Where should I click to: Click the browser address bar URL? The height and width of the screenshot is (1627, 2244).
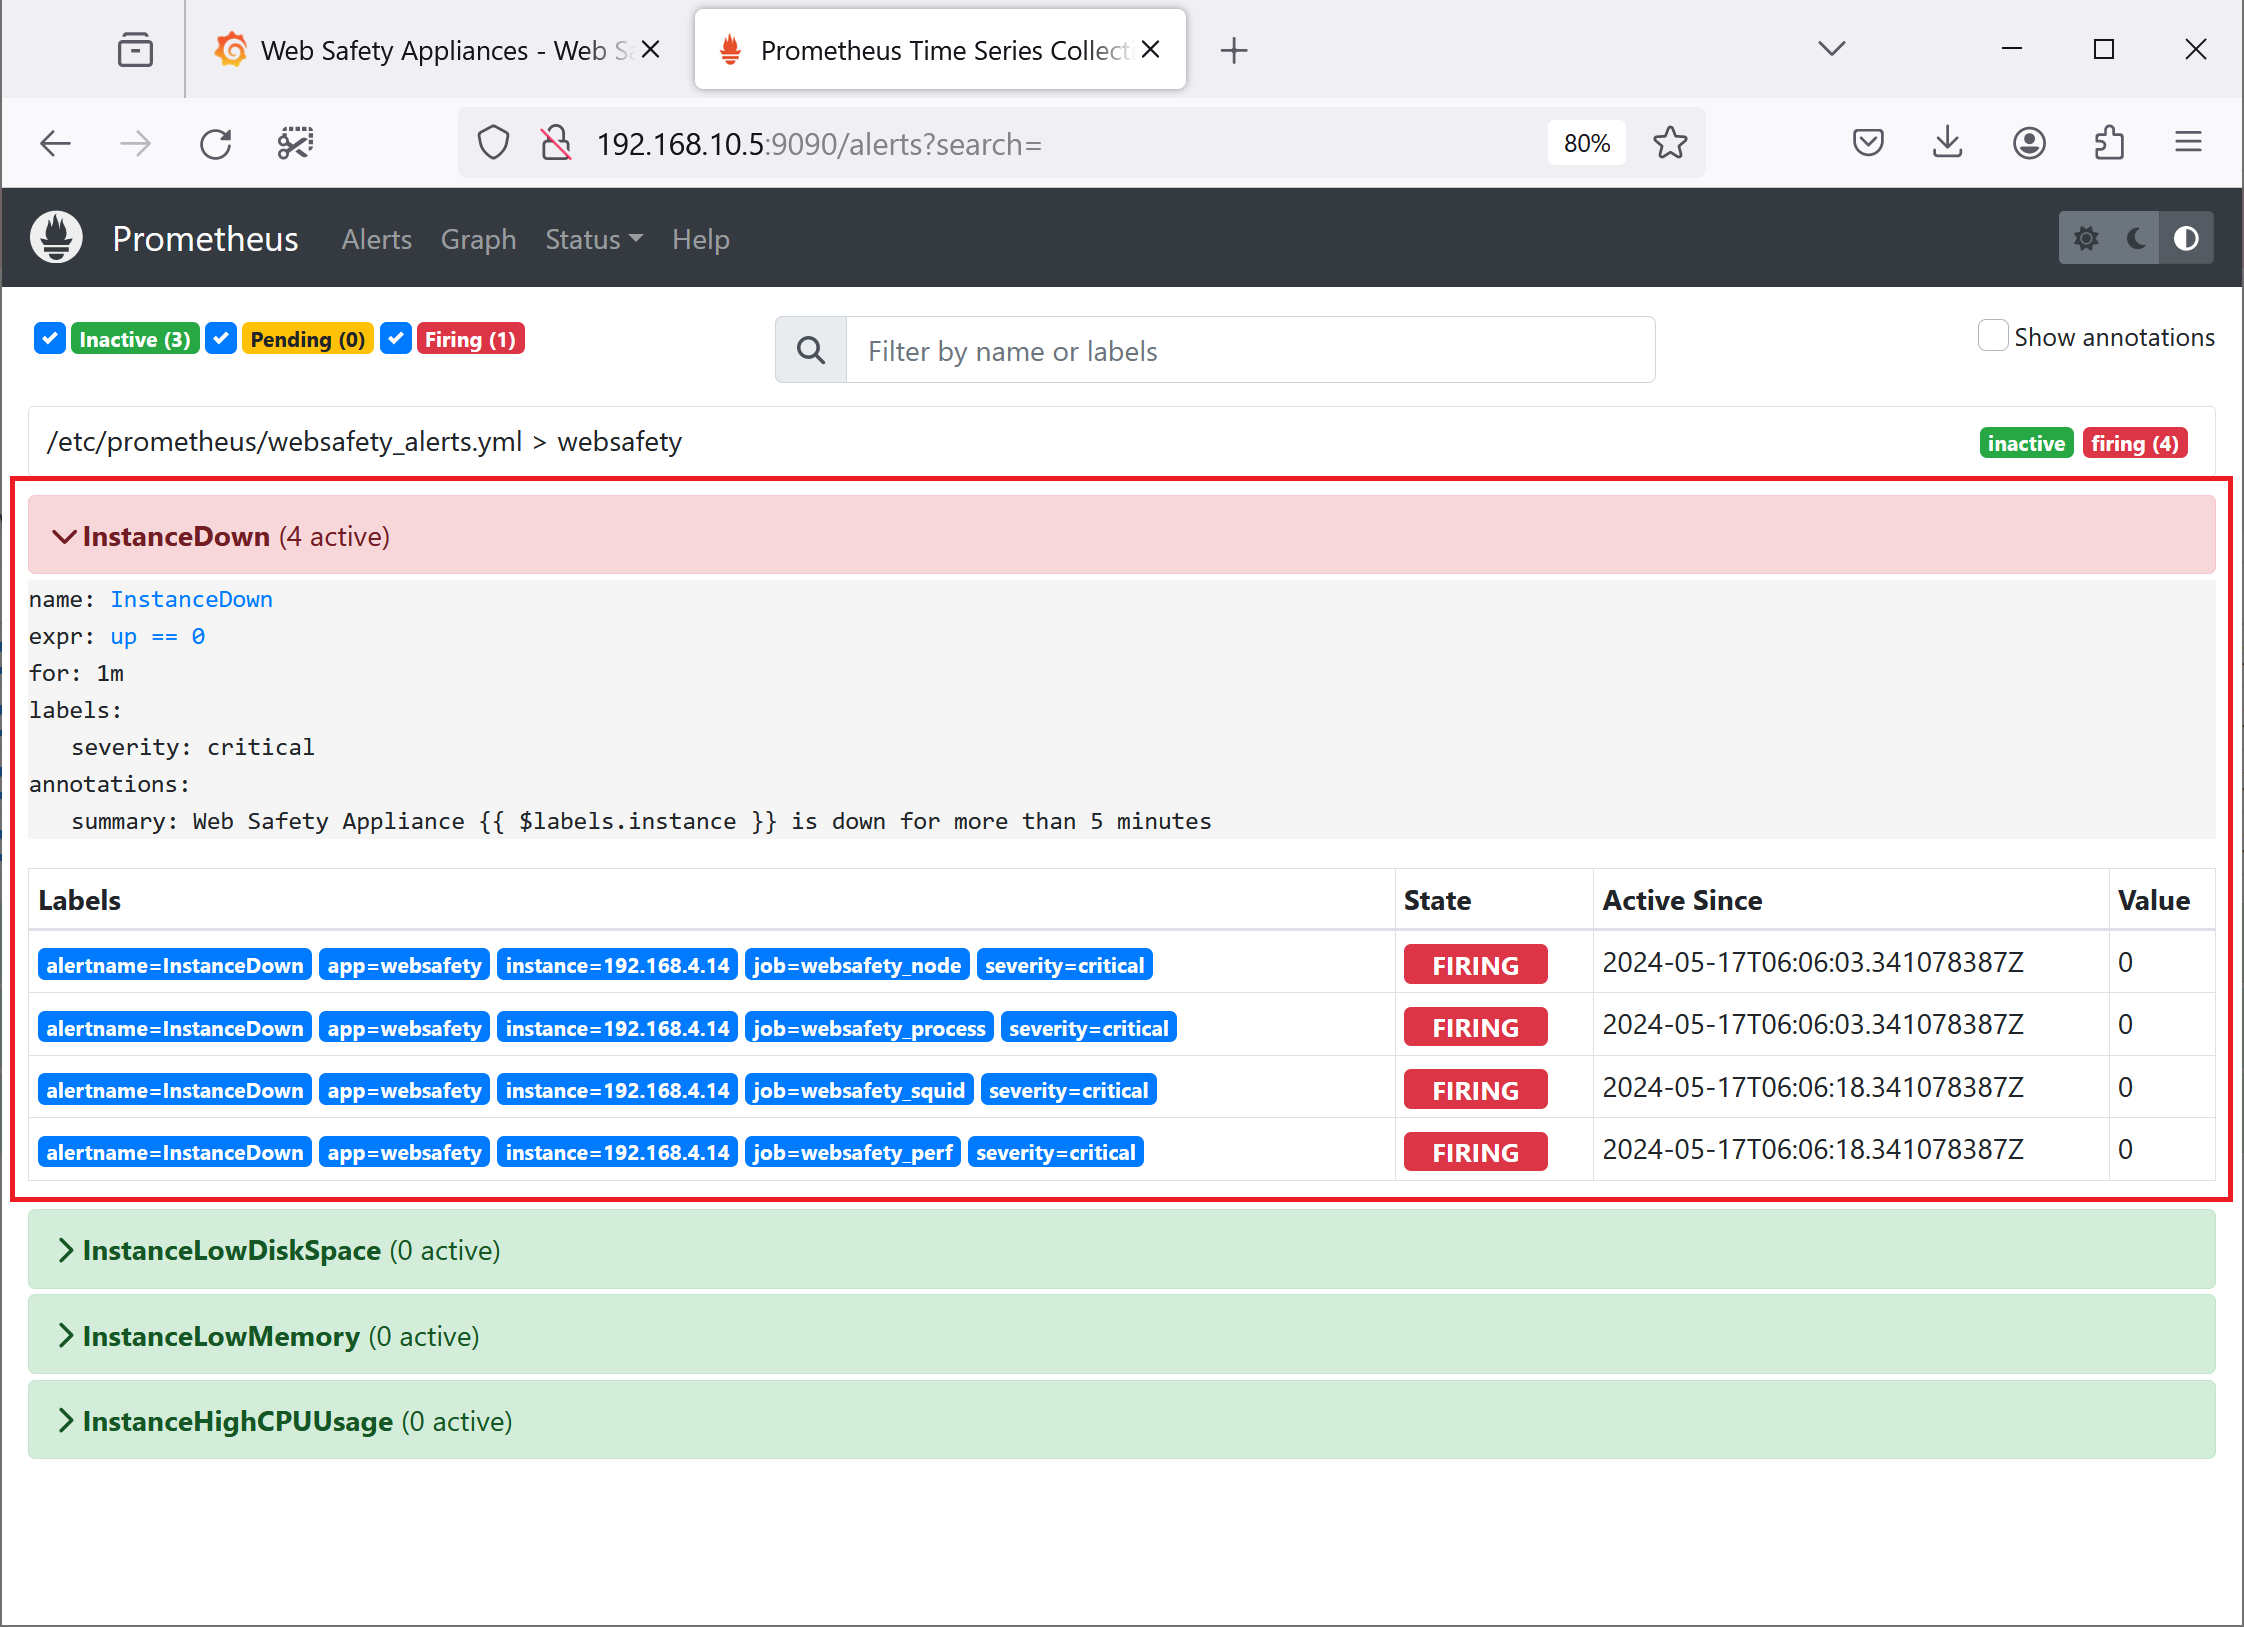coord(819,144)
